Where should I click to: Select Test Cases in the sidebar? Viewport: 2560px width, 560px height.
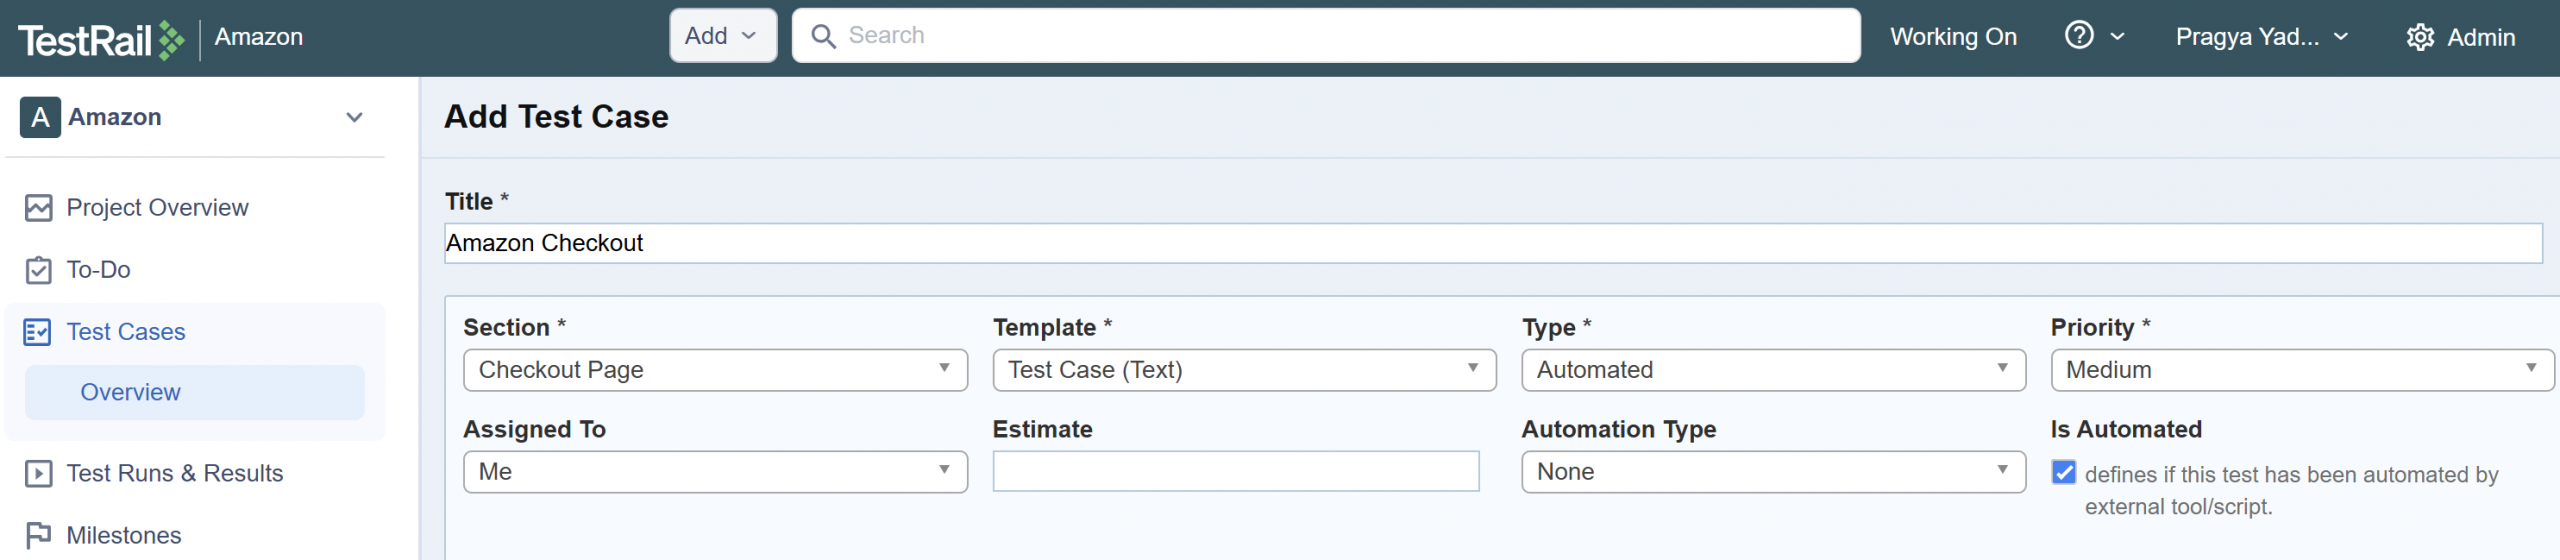126,332
